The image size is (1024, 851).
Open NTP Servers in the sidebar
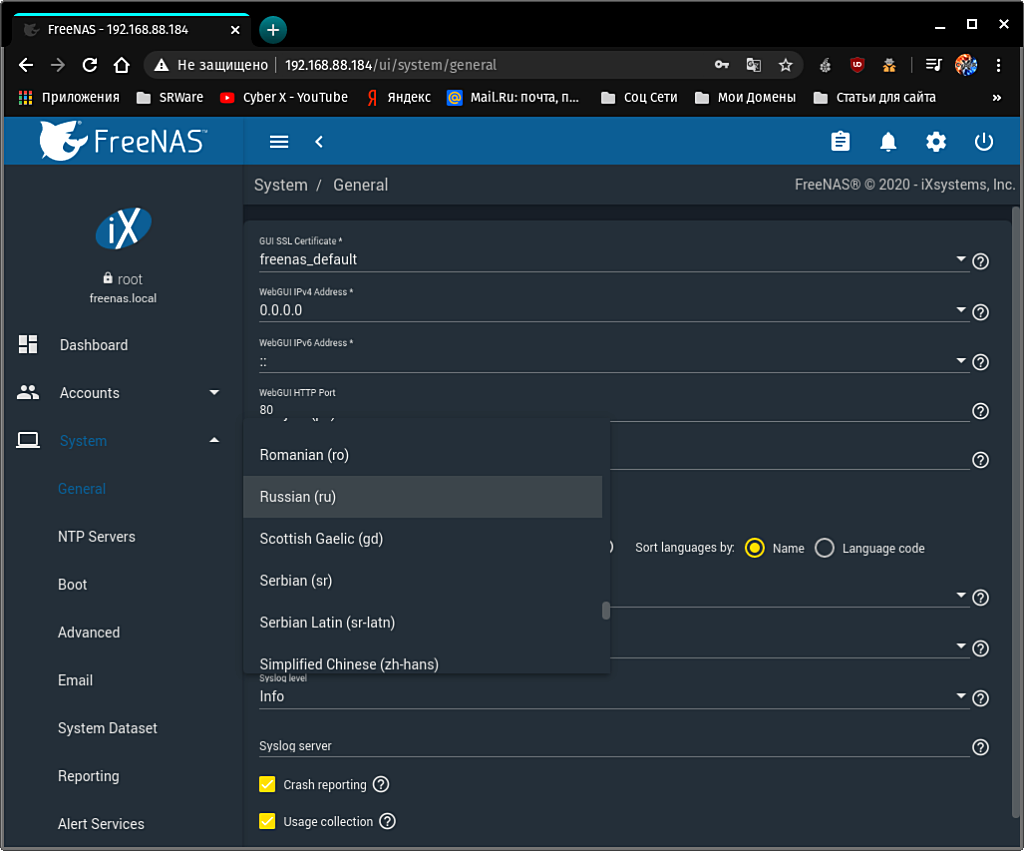tap(96, 537)
